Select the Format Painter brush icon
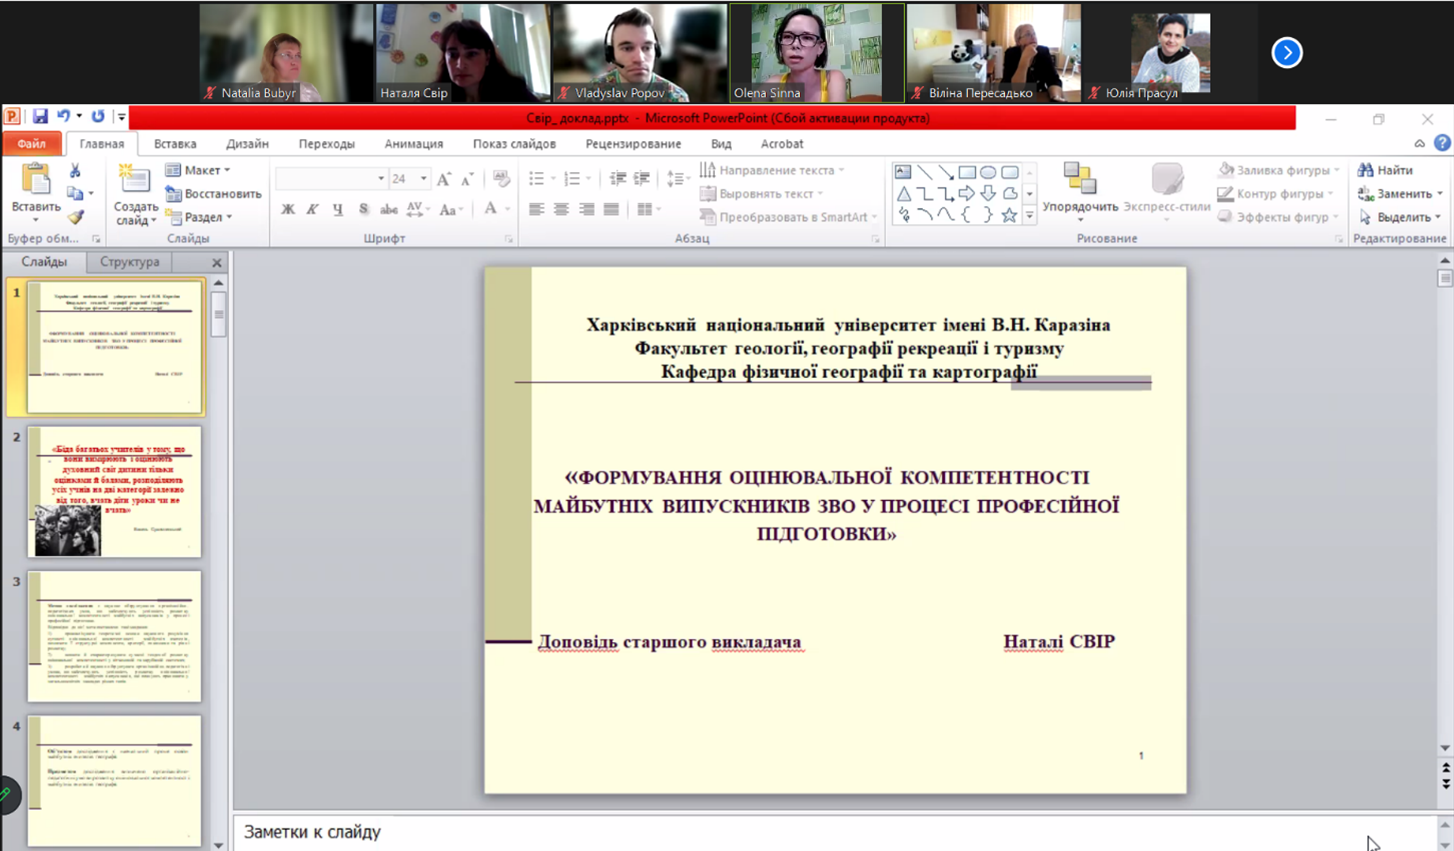1454x851 pixels. click(76, 217)
